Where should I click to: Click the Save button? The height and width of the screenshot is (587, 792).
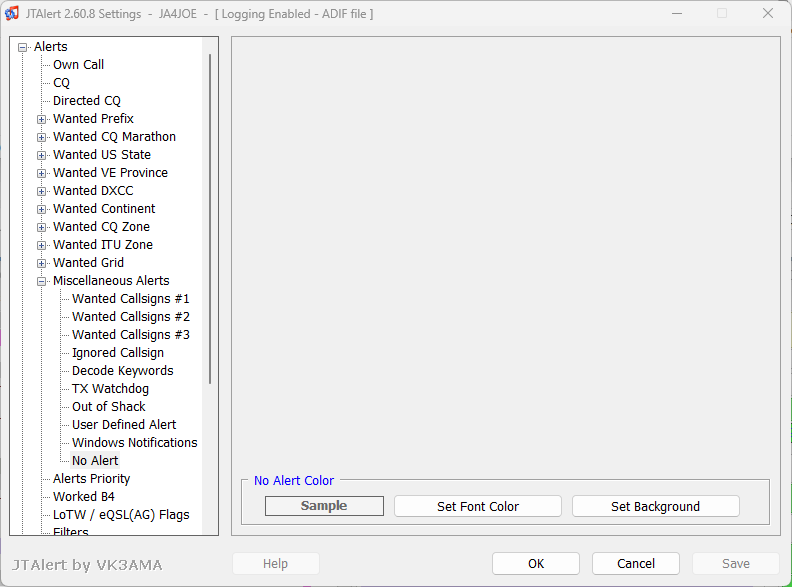pyautogui.click(x=736, y=564)
